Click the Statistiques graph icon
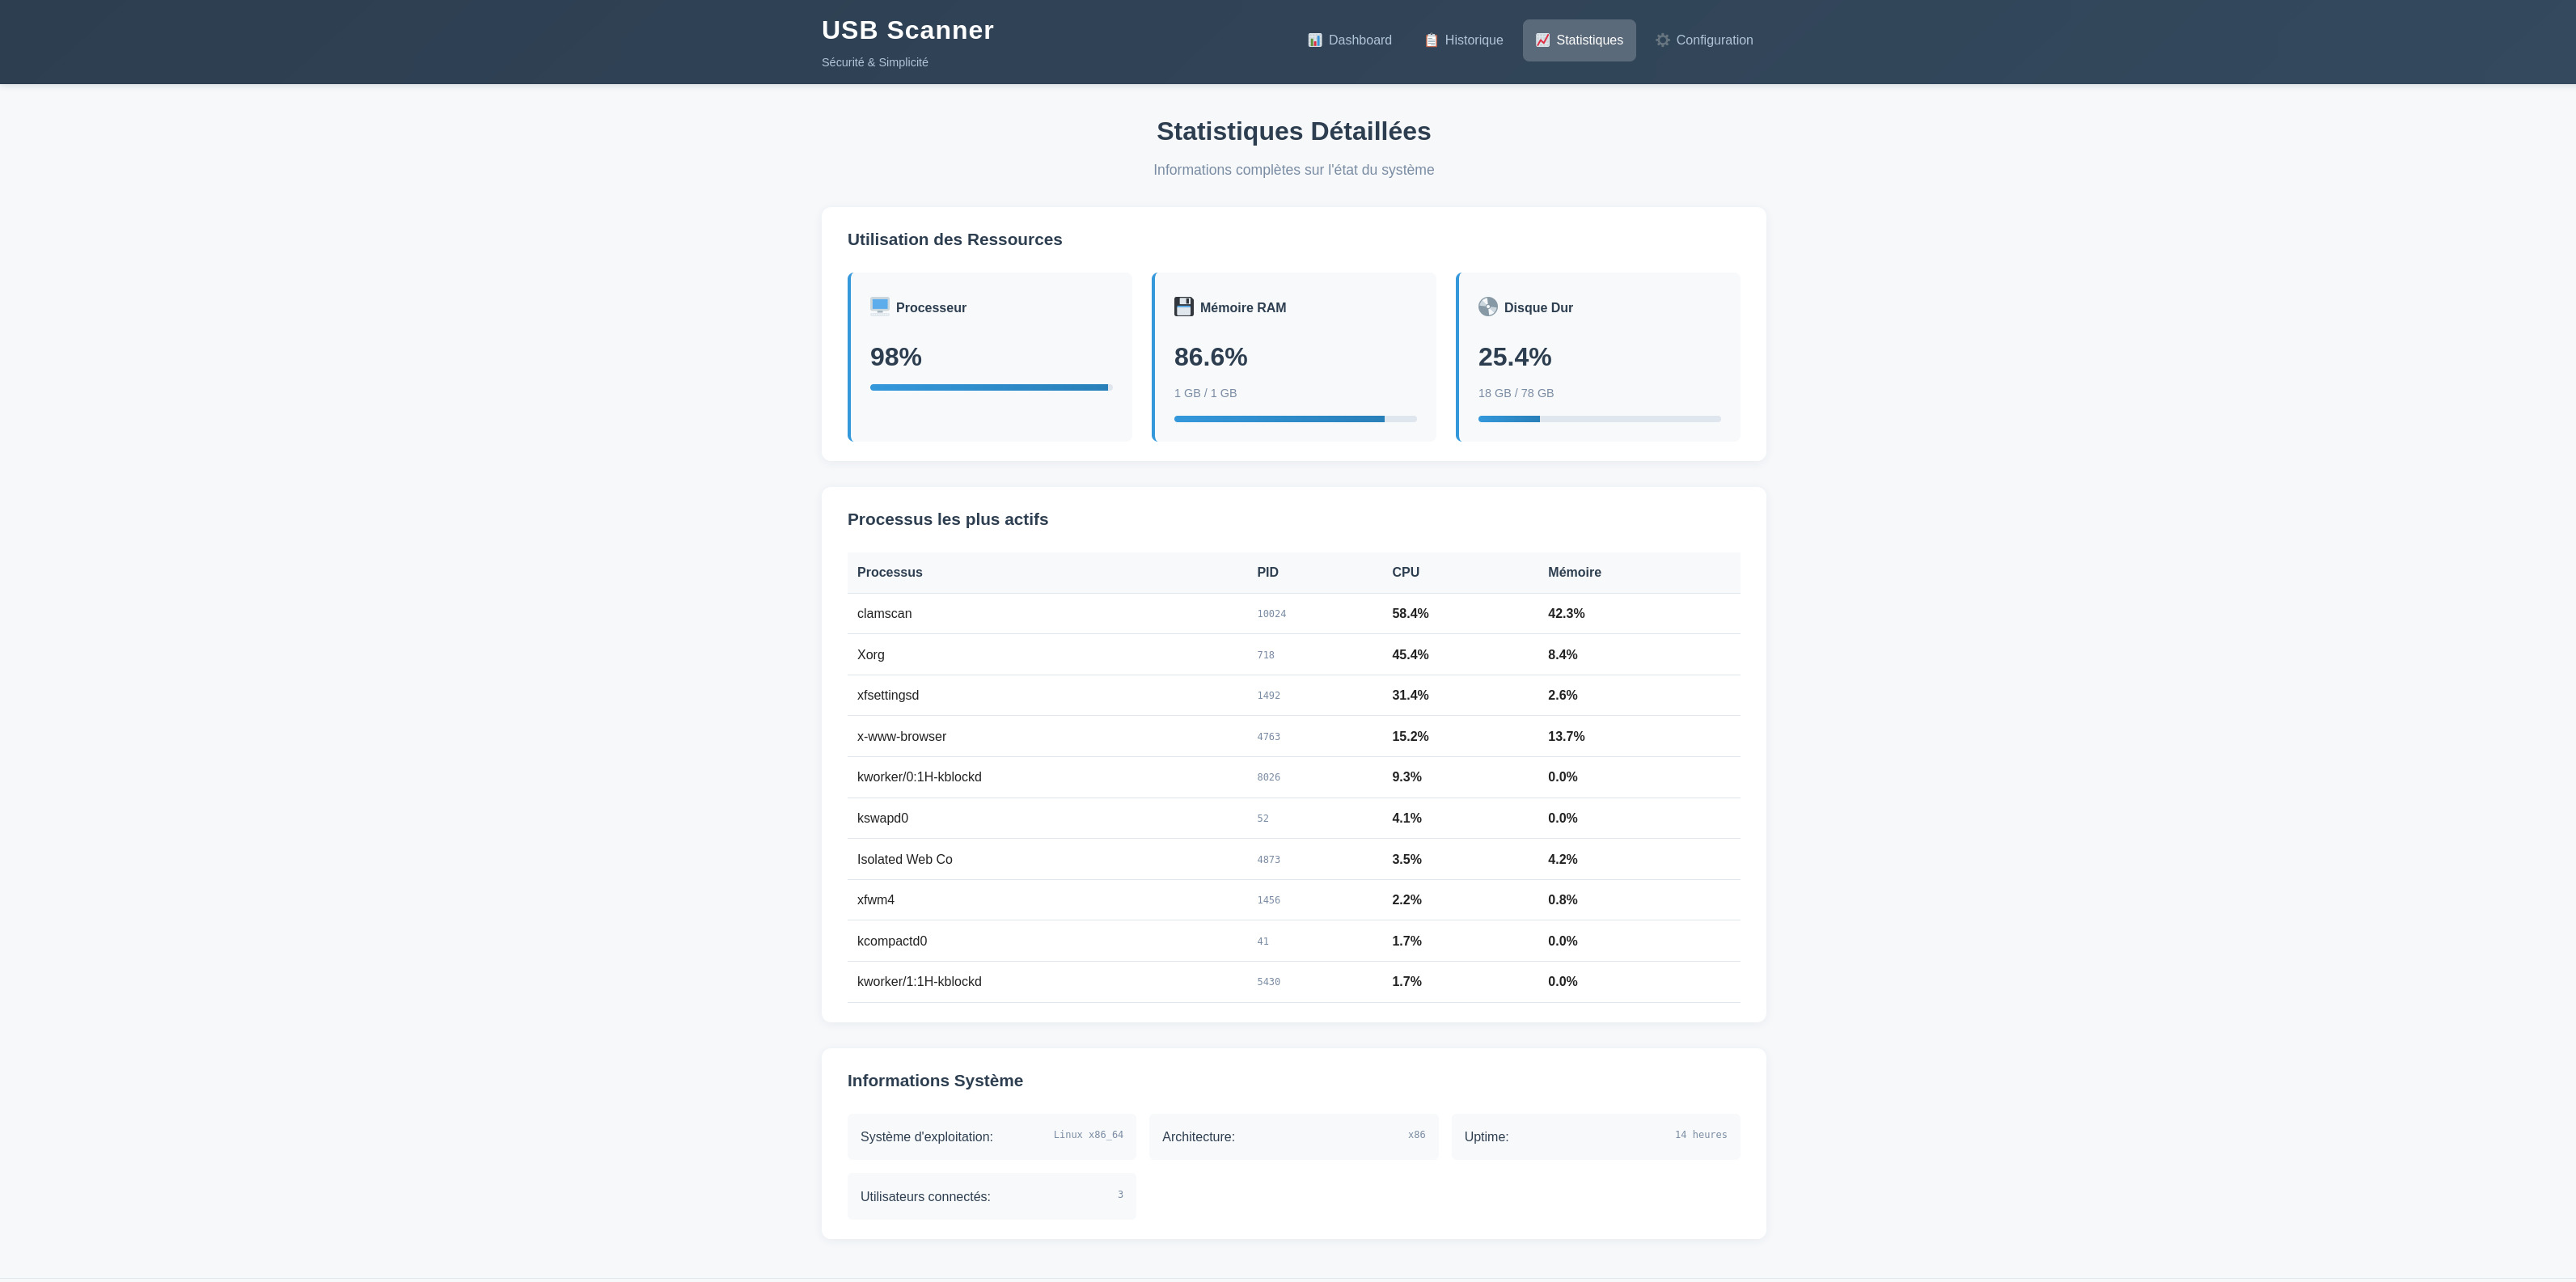Viewport: 2576px width, 1282px height. tap(1542, 40)
